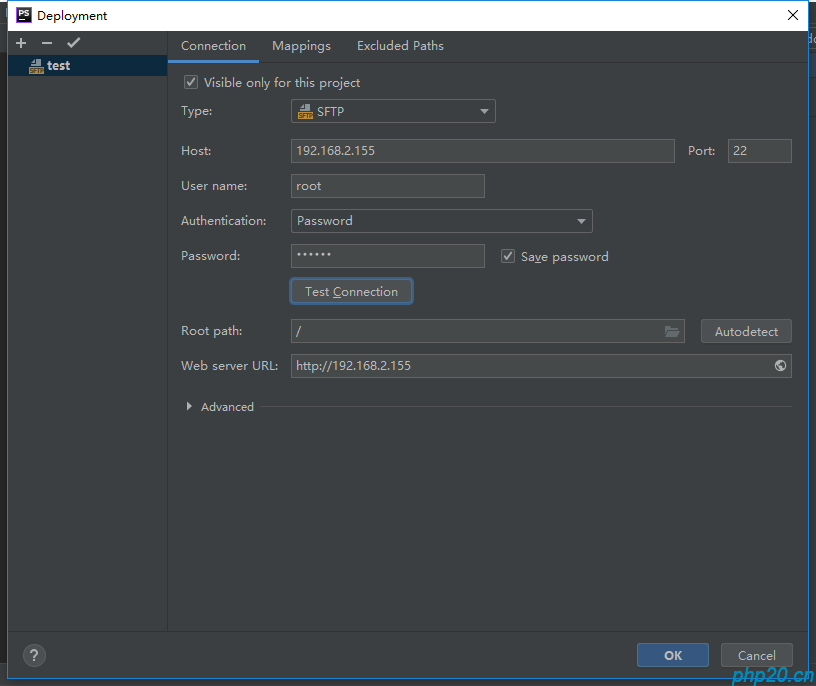Add a new deployment server with plus icon
The width and height of the screenshot is (816, 686).
[21, 43]
